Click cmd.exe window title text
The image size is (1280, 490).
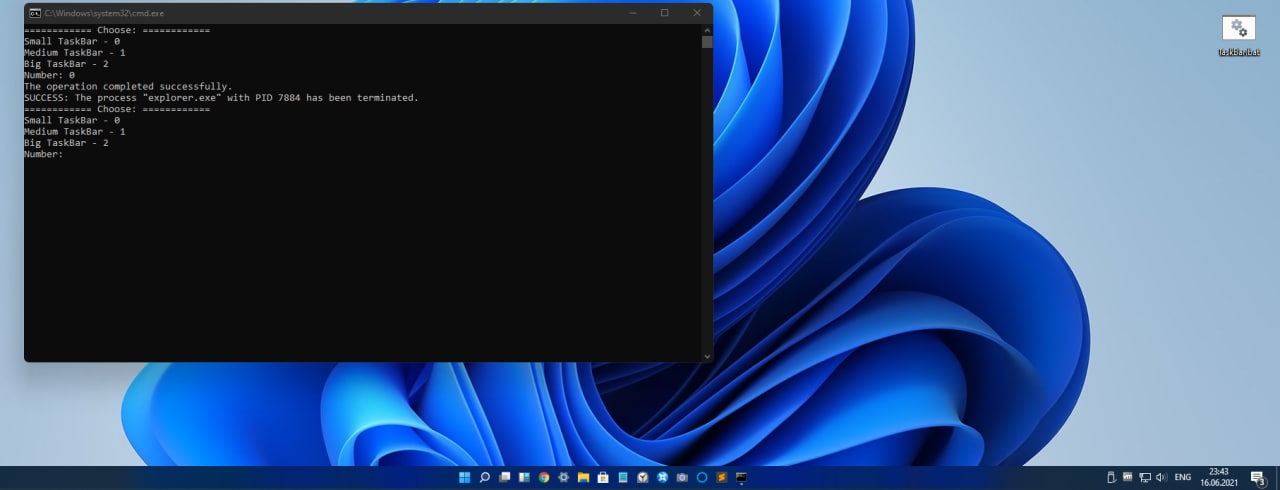coord(104,13)
